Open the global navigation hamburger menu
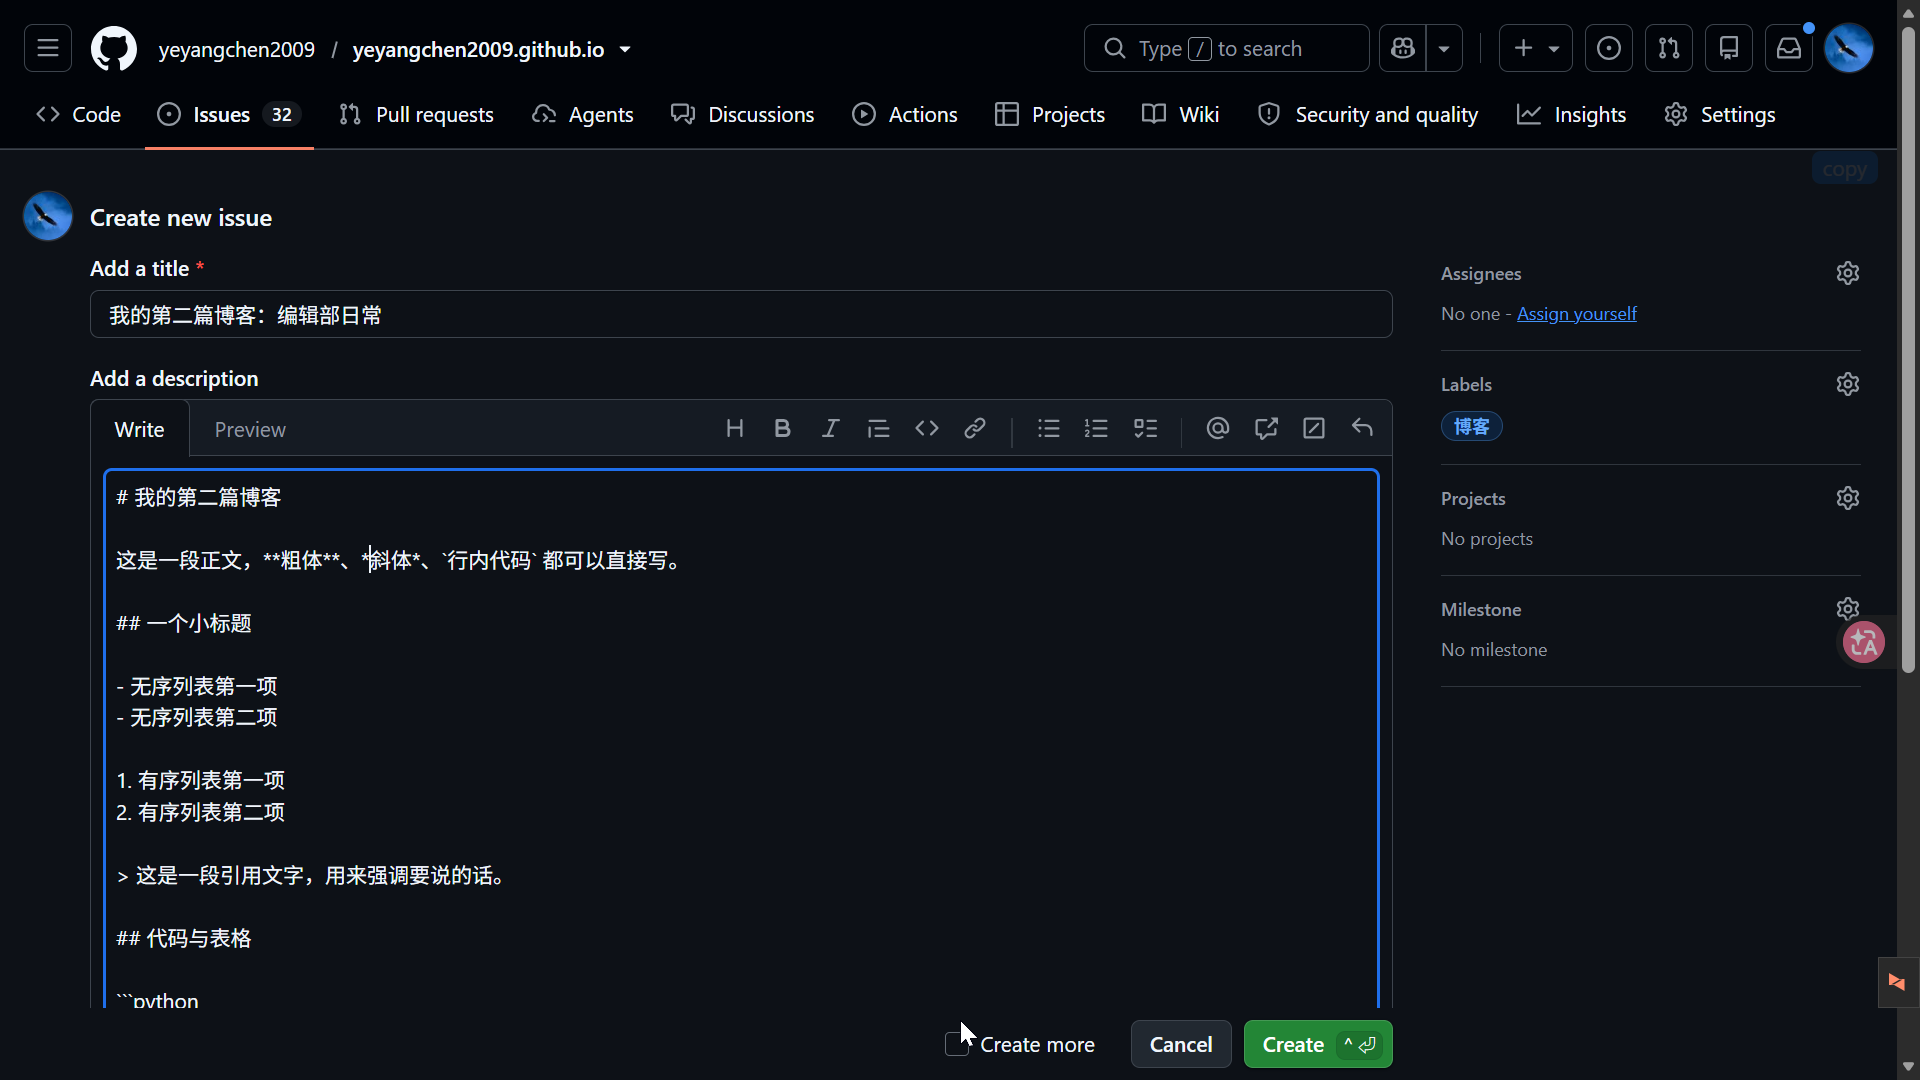 click(48, 48)
